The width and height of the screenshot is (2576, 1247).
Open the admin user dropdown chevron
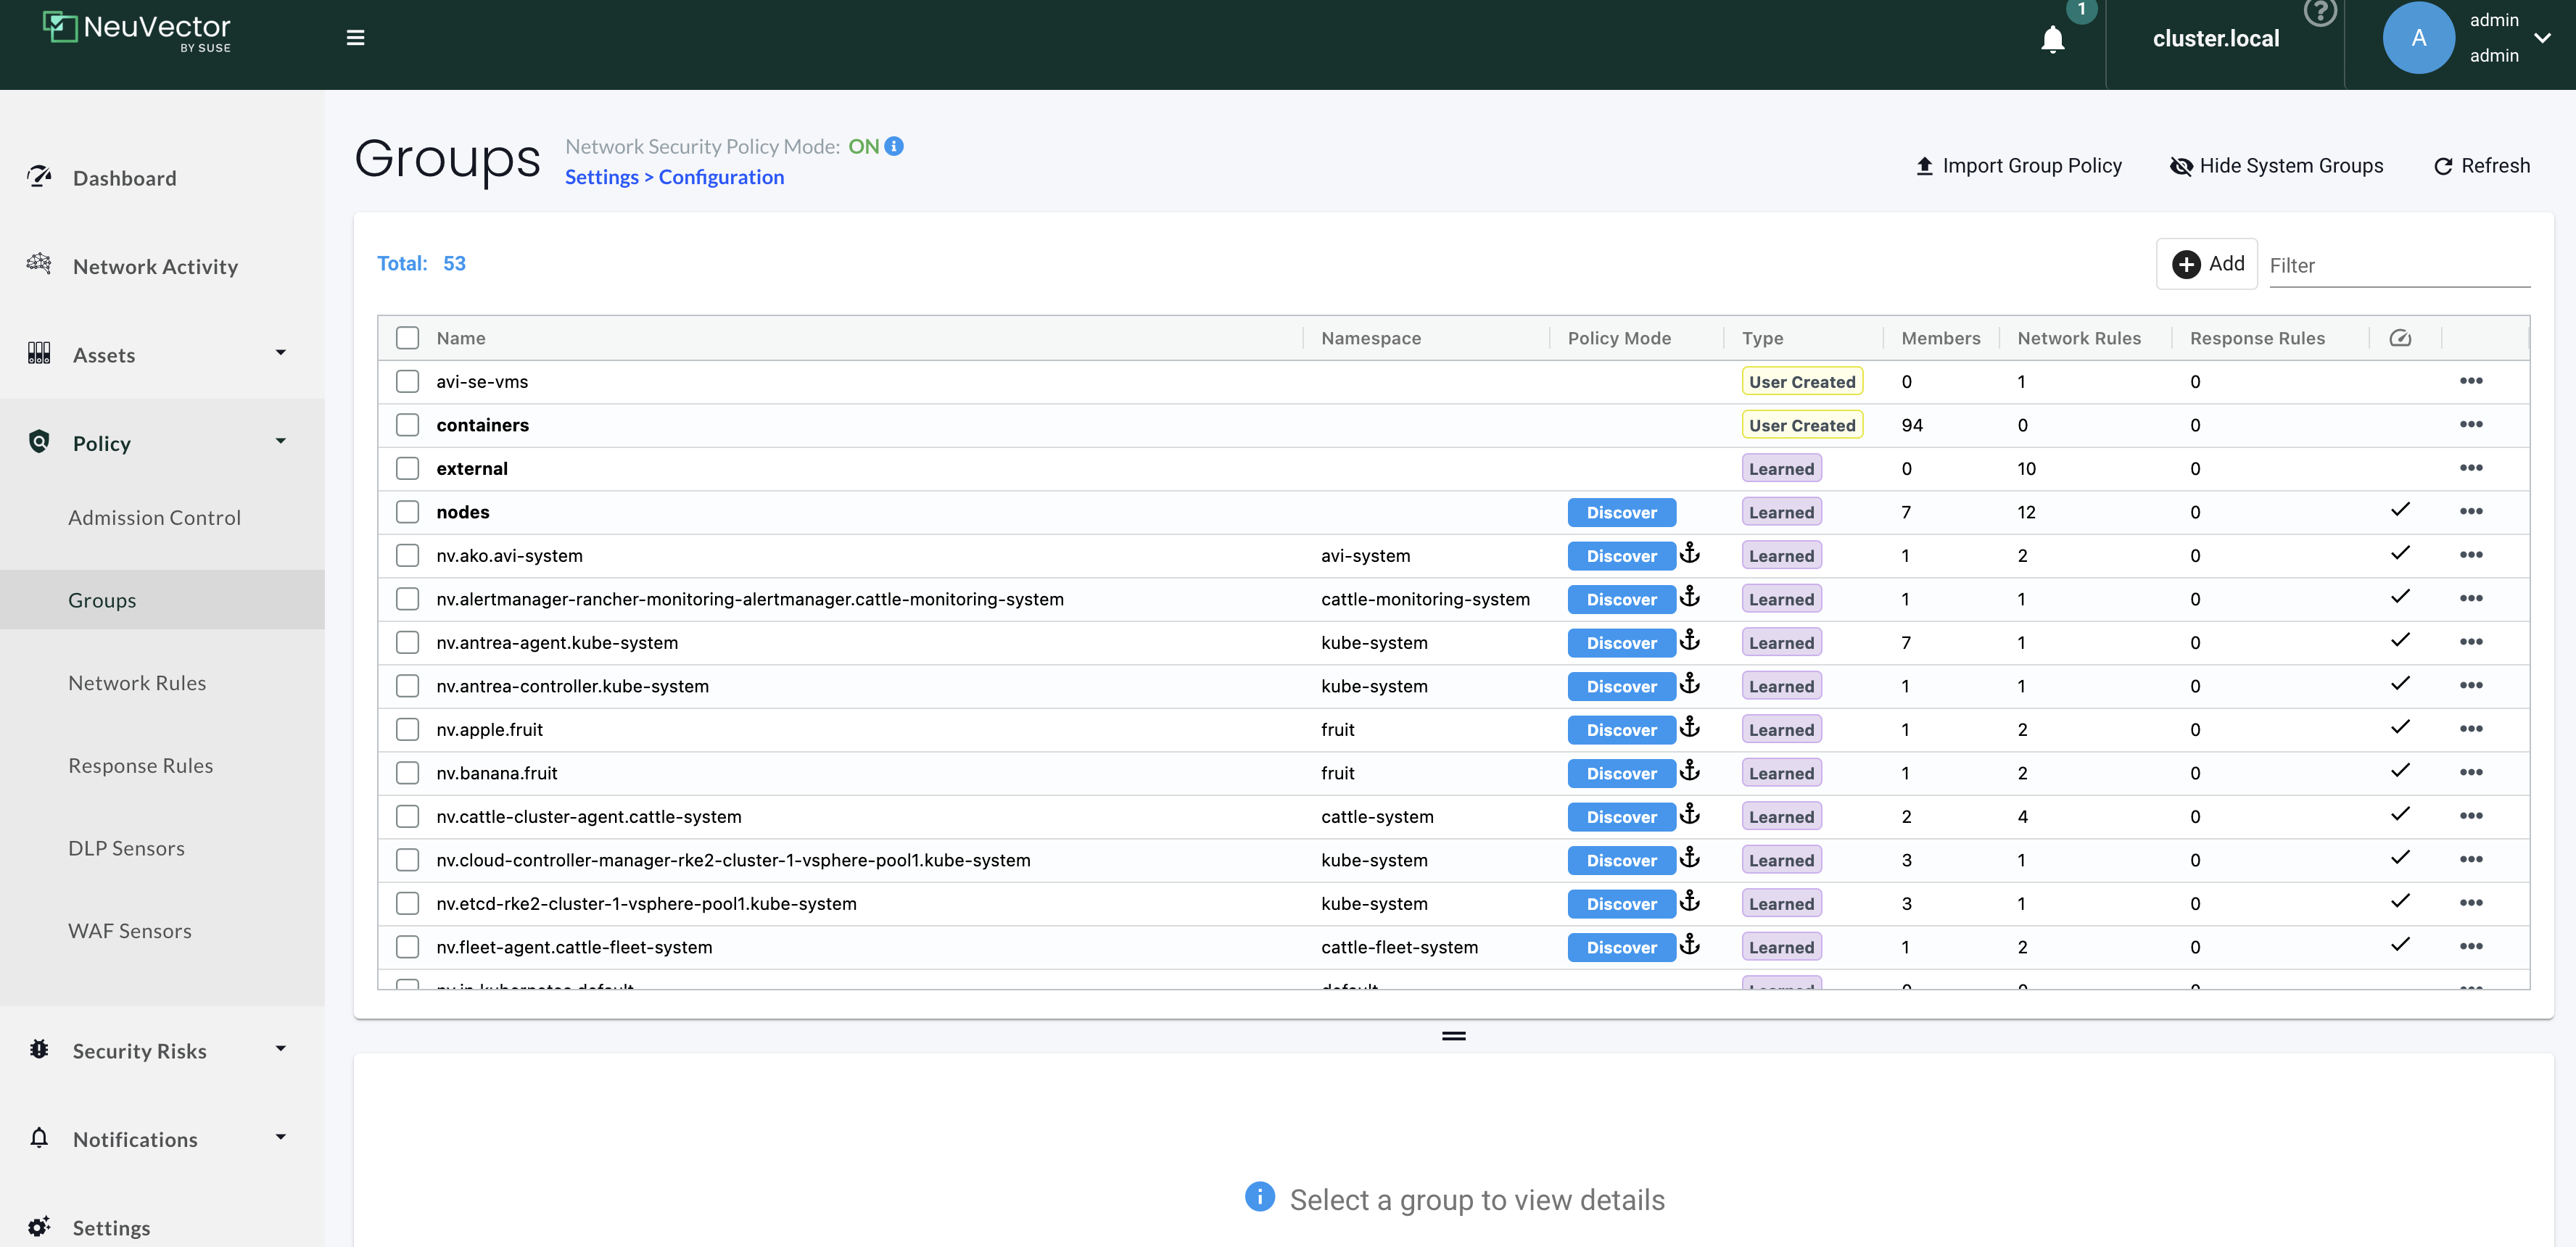point(2542,38)
